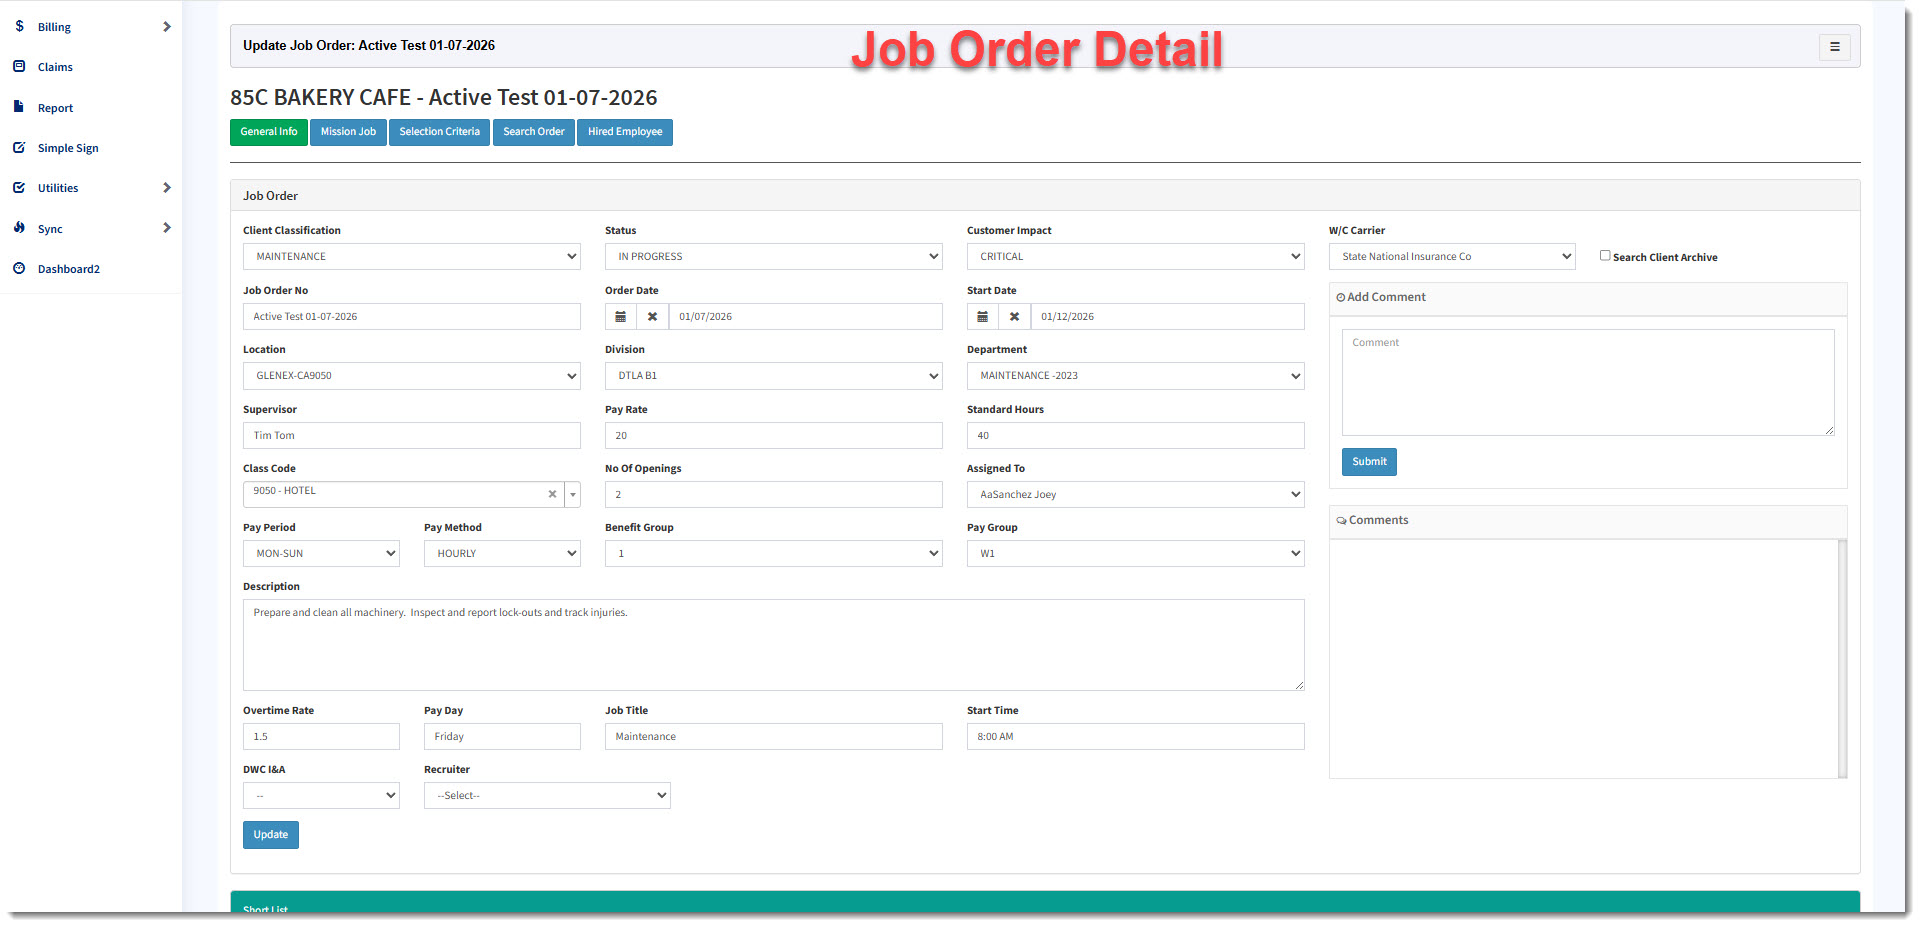Click the Billing dollar icon in sidebar
This screenshot has height=927, width=1920.
click(x=19, y=26)
